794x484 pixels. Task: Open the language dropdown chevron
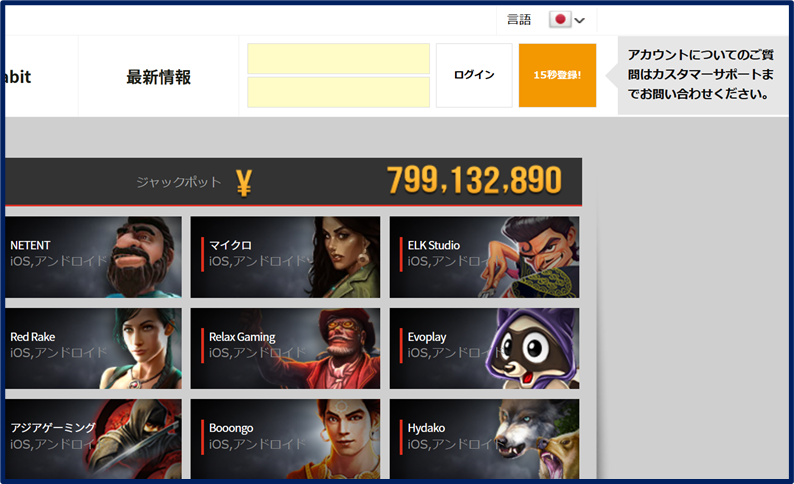[580, 20]
